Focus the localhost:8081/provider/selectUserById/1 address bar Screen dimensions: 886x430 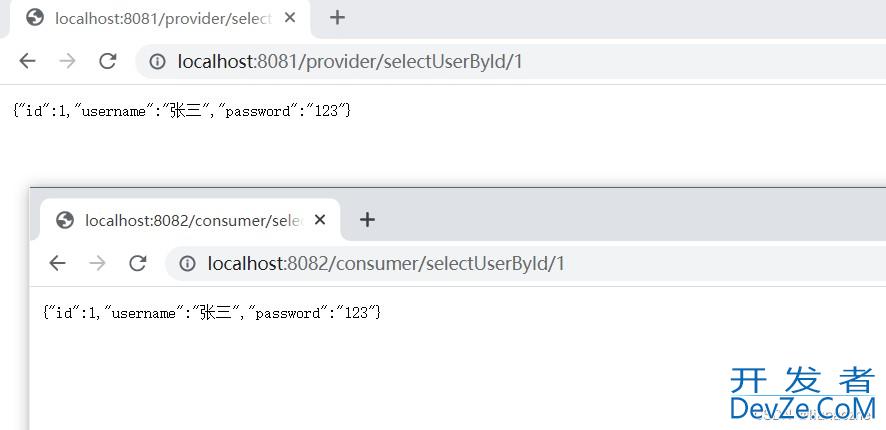(510, 61)
